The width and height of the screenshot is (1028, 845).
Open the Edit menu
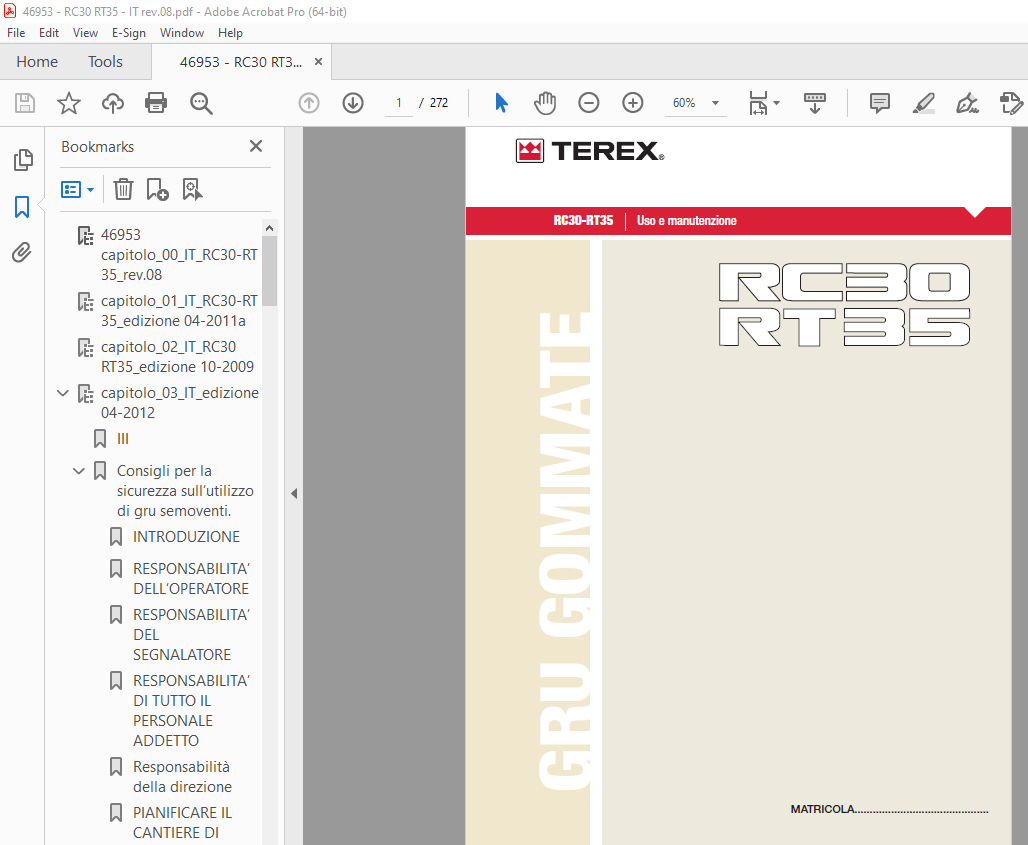tap(49, 33)
